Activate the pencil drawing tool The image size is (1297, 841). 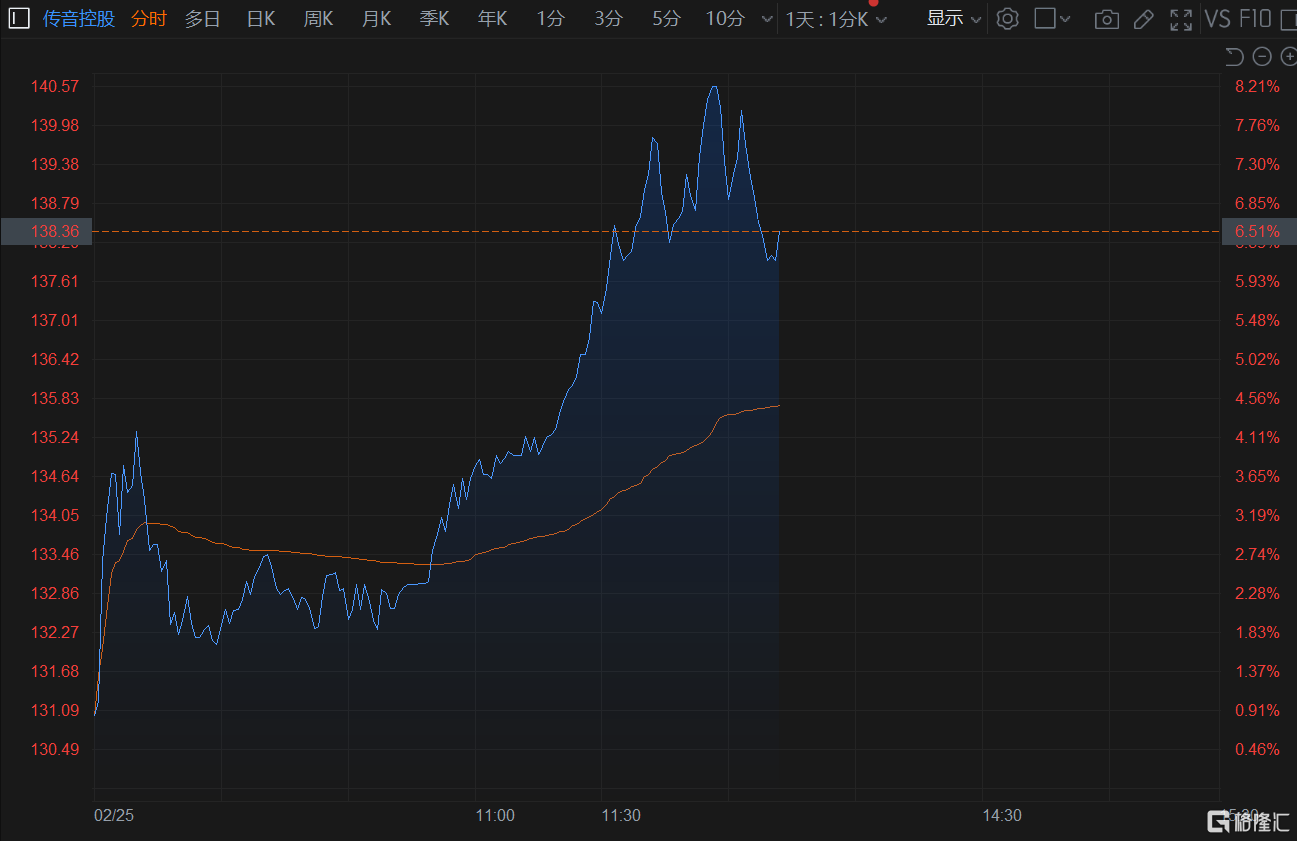pos(1144,19)
